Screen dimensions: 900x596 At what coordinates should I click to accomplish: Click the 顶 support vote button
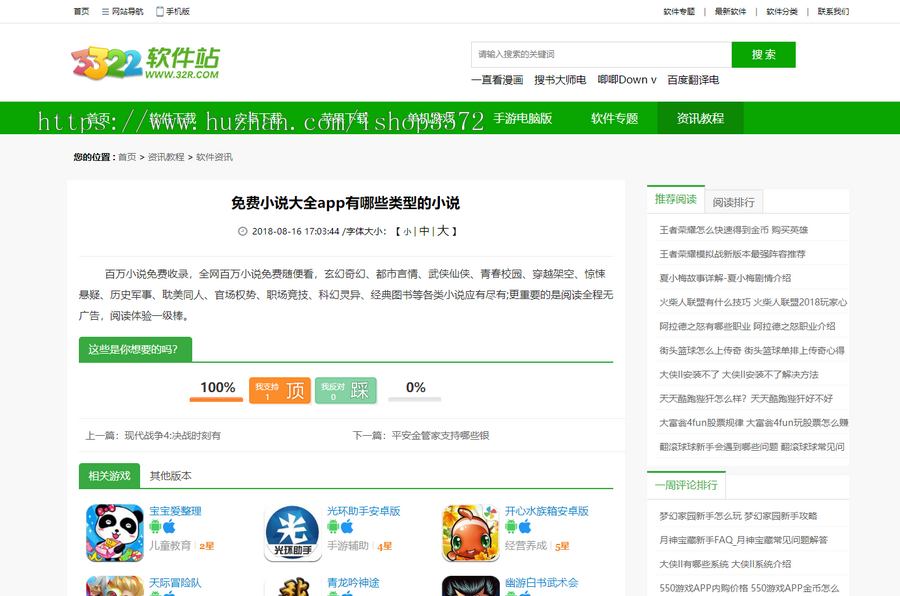tap(280, 390)
